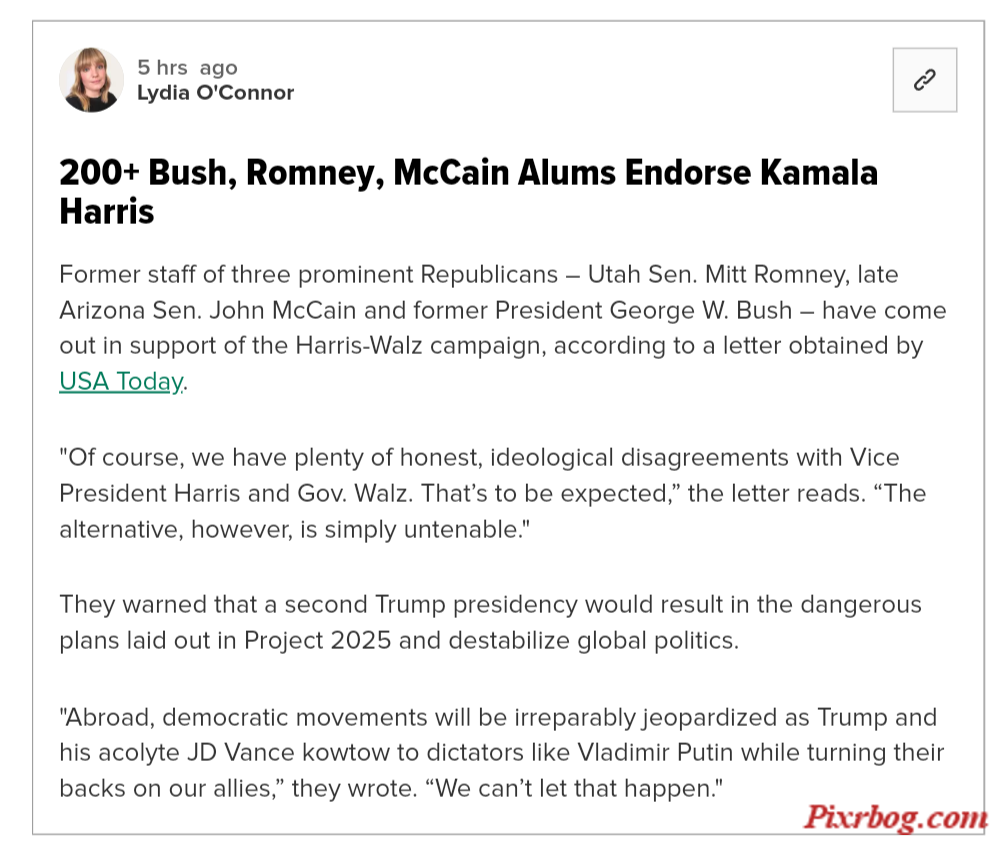Screen dimensions: 1008x850
Task: Click 'George W. Bush' in the first paragraph
Action: coord(701,311)
